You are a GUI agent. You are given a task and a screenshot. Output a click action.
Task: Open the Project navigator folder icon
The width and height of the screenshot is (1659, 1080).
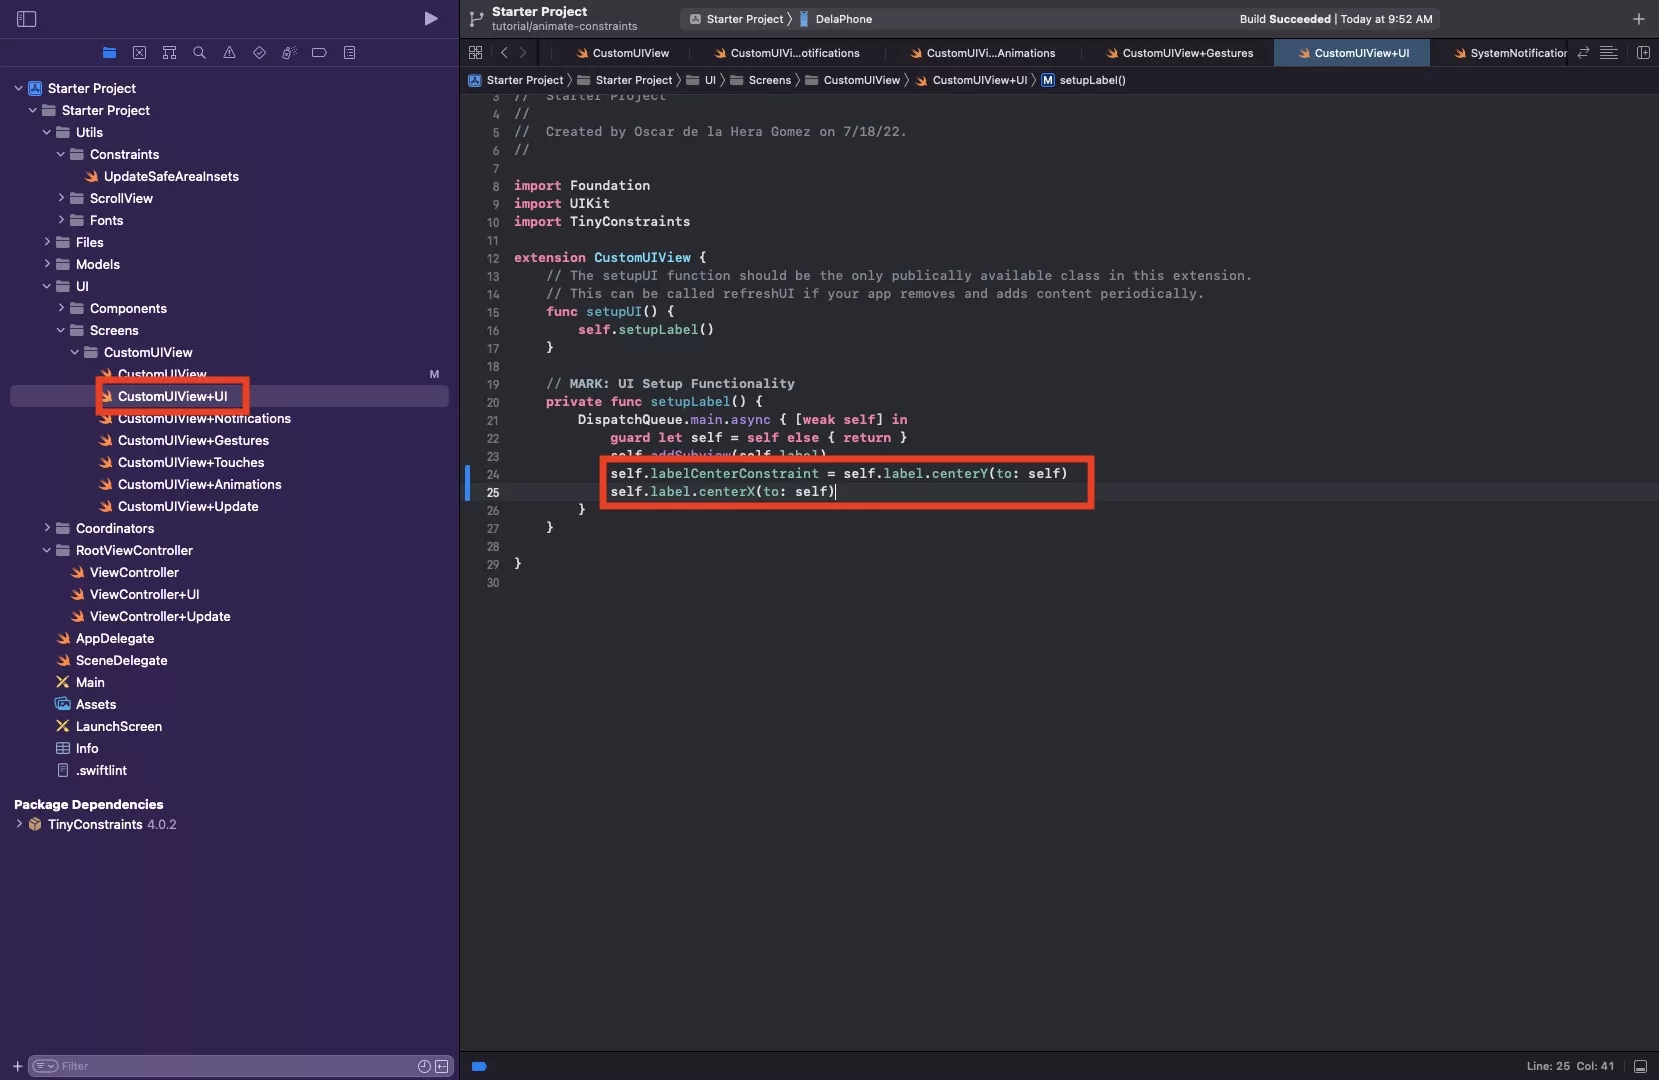point(110,53)
